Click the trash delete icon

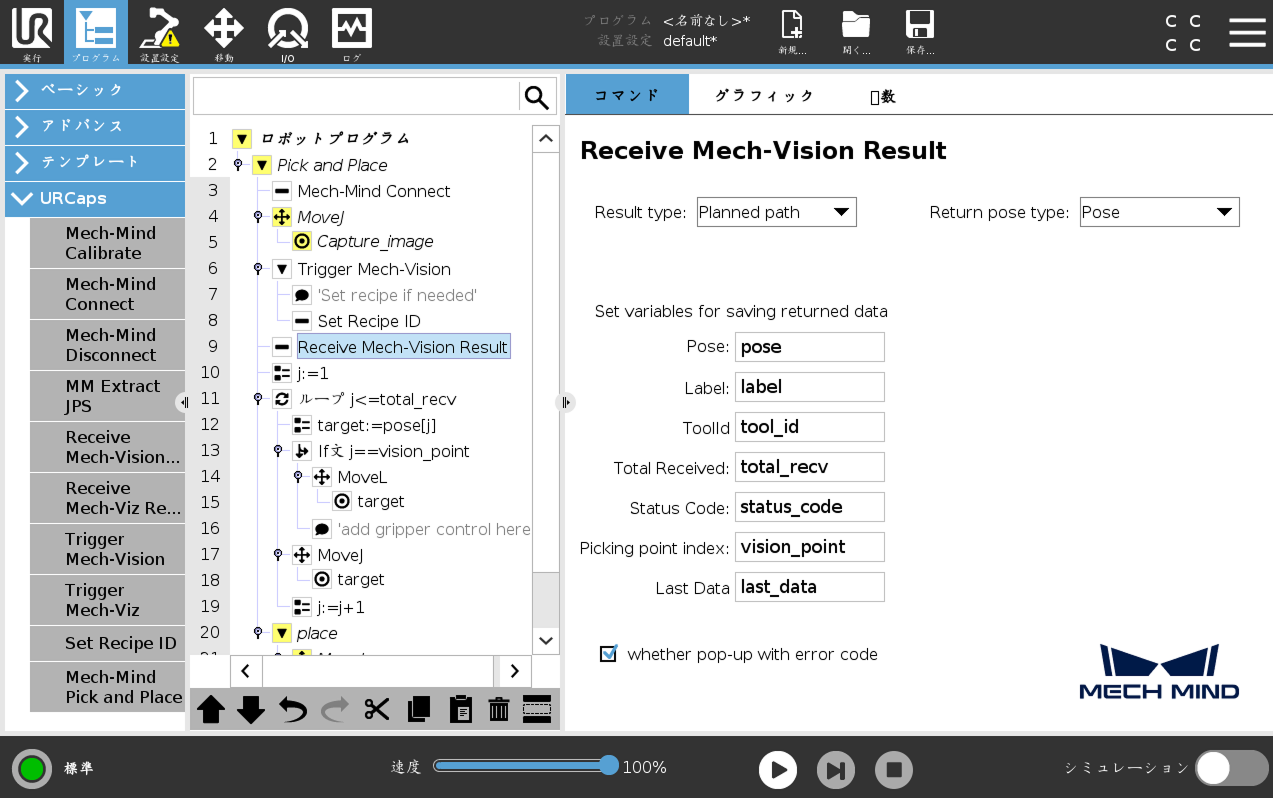[x=498, y=710]
